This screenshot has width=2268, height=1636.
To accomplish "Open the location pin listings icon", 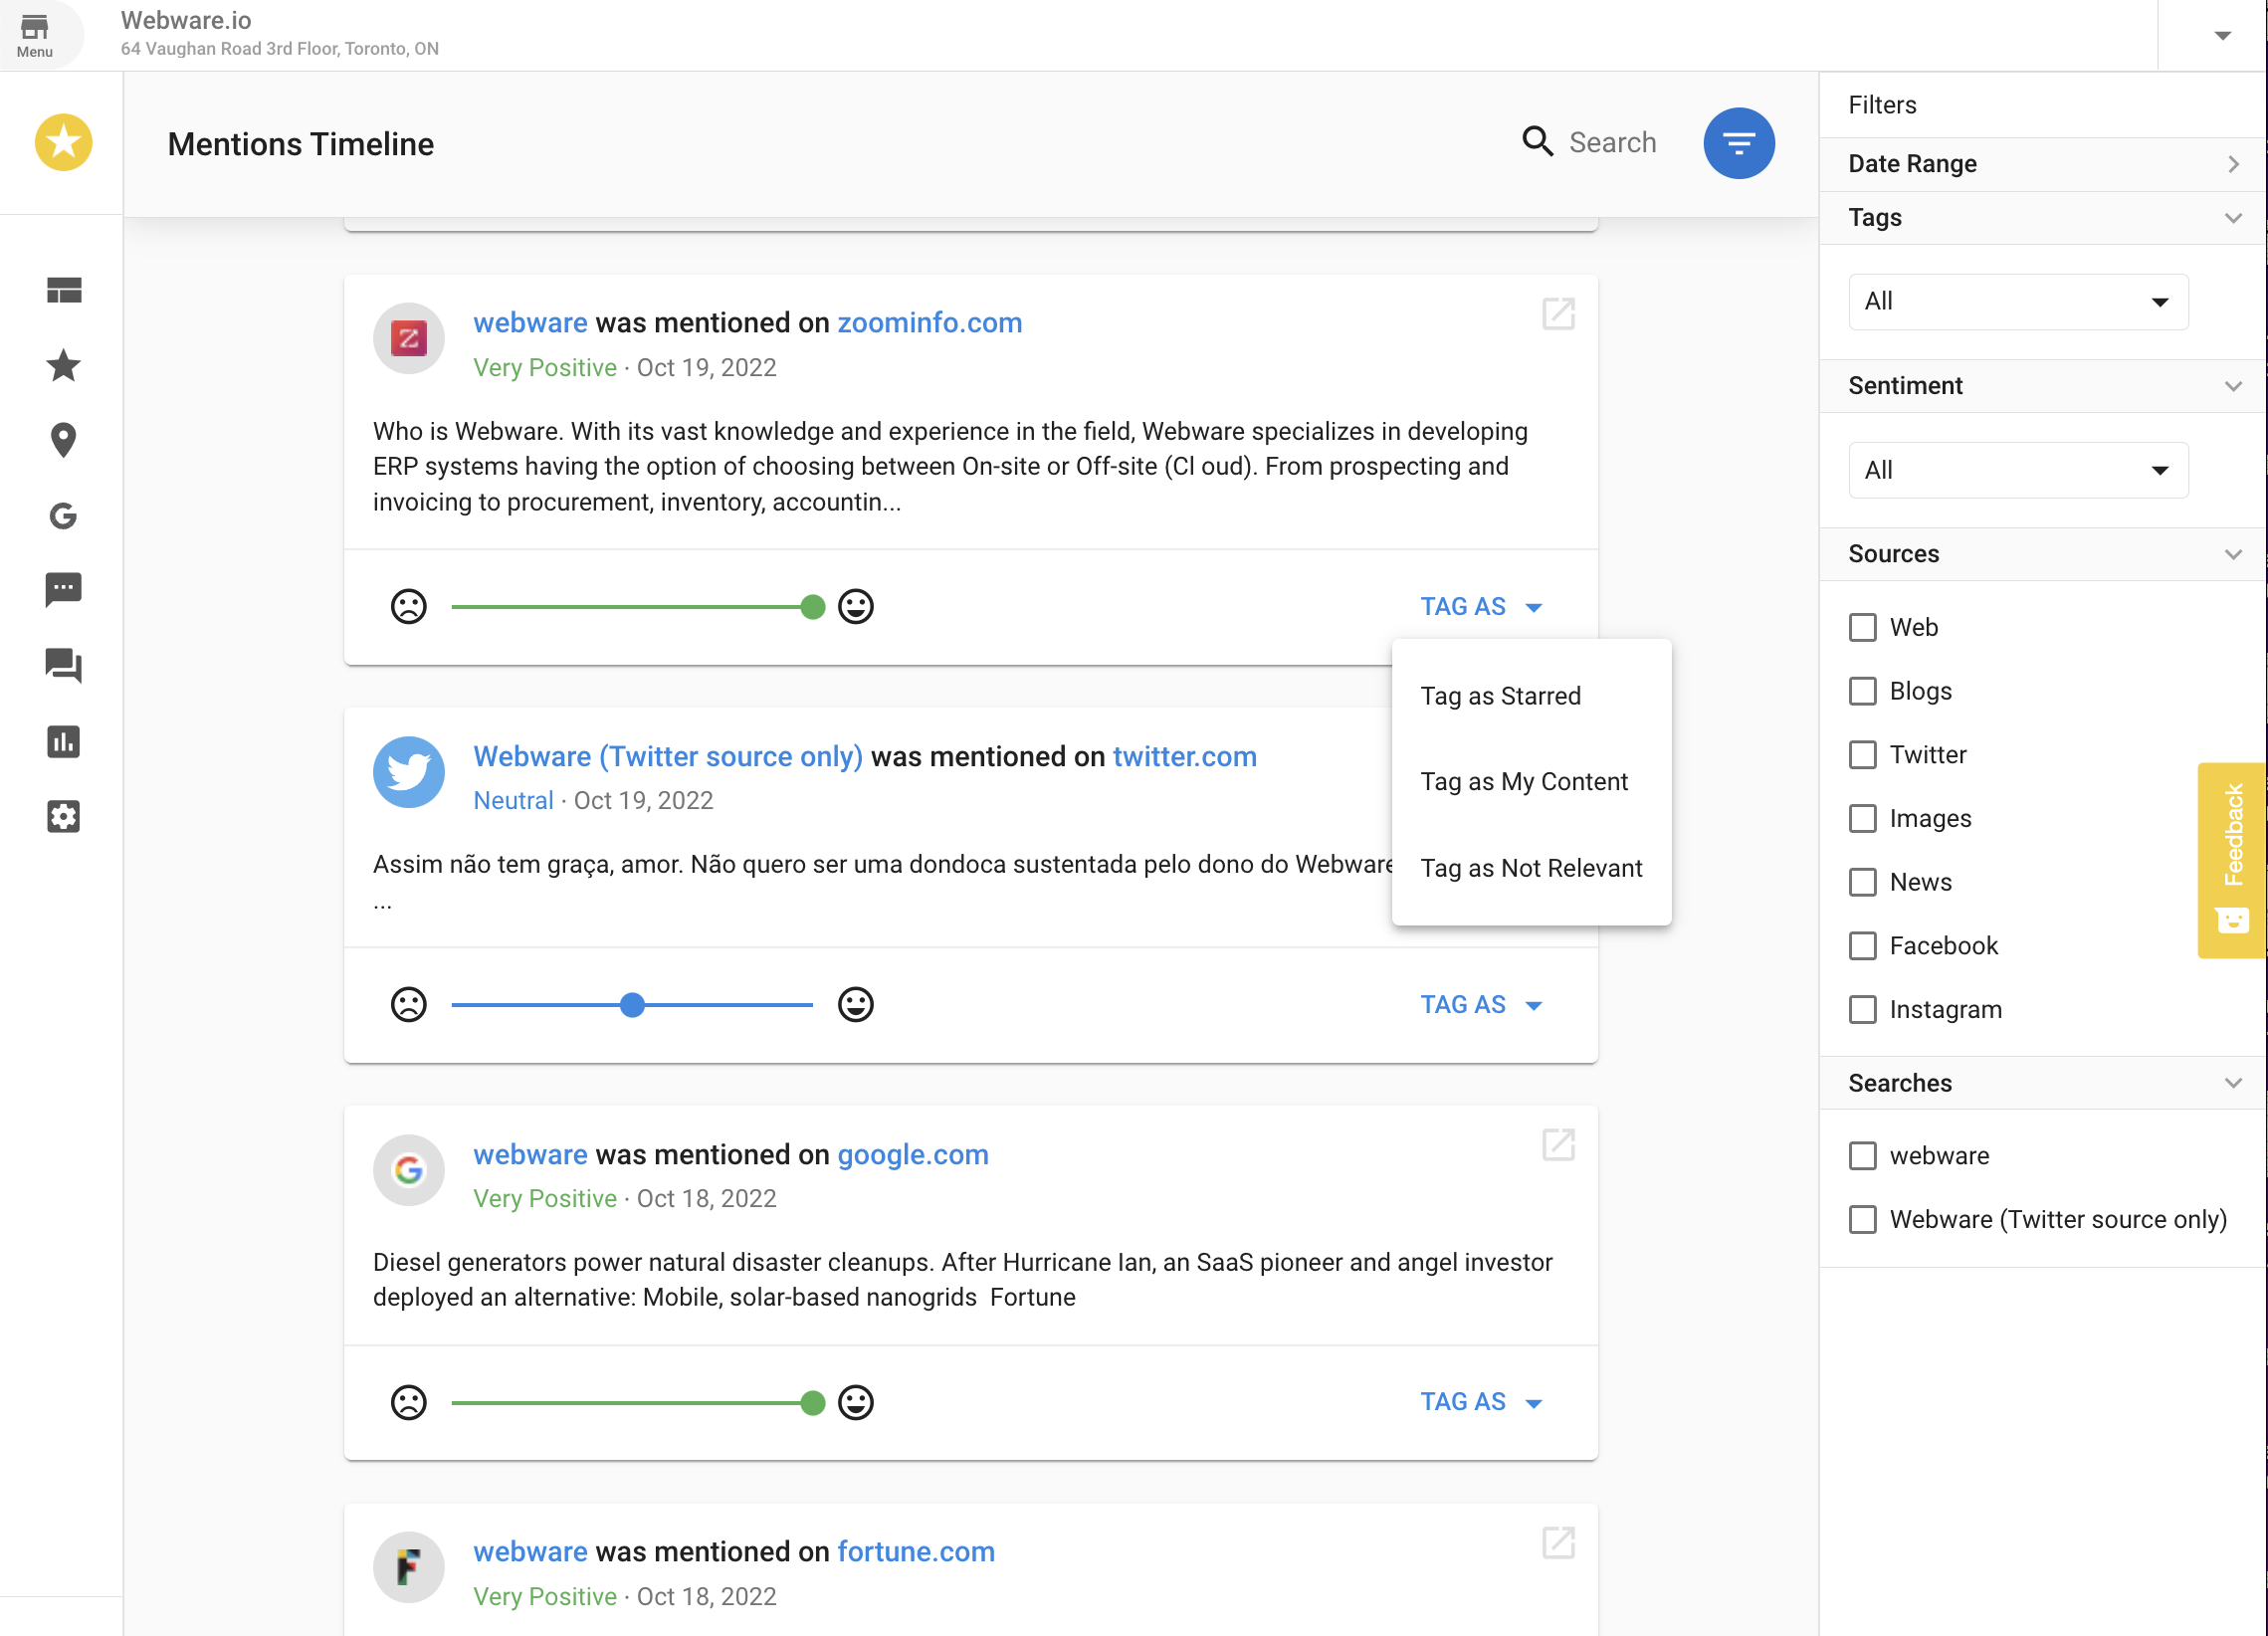I will point(64,440).
